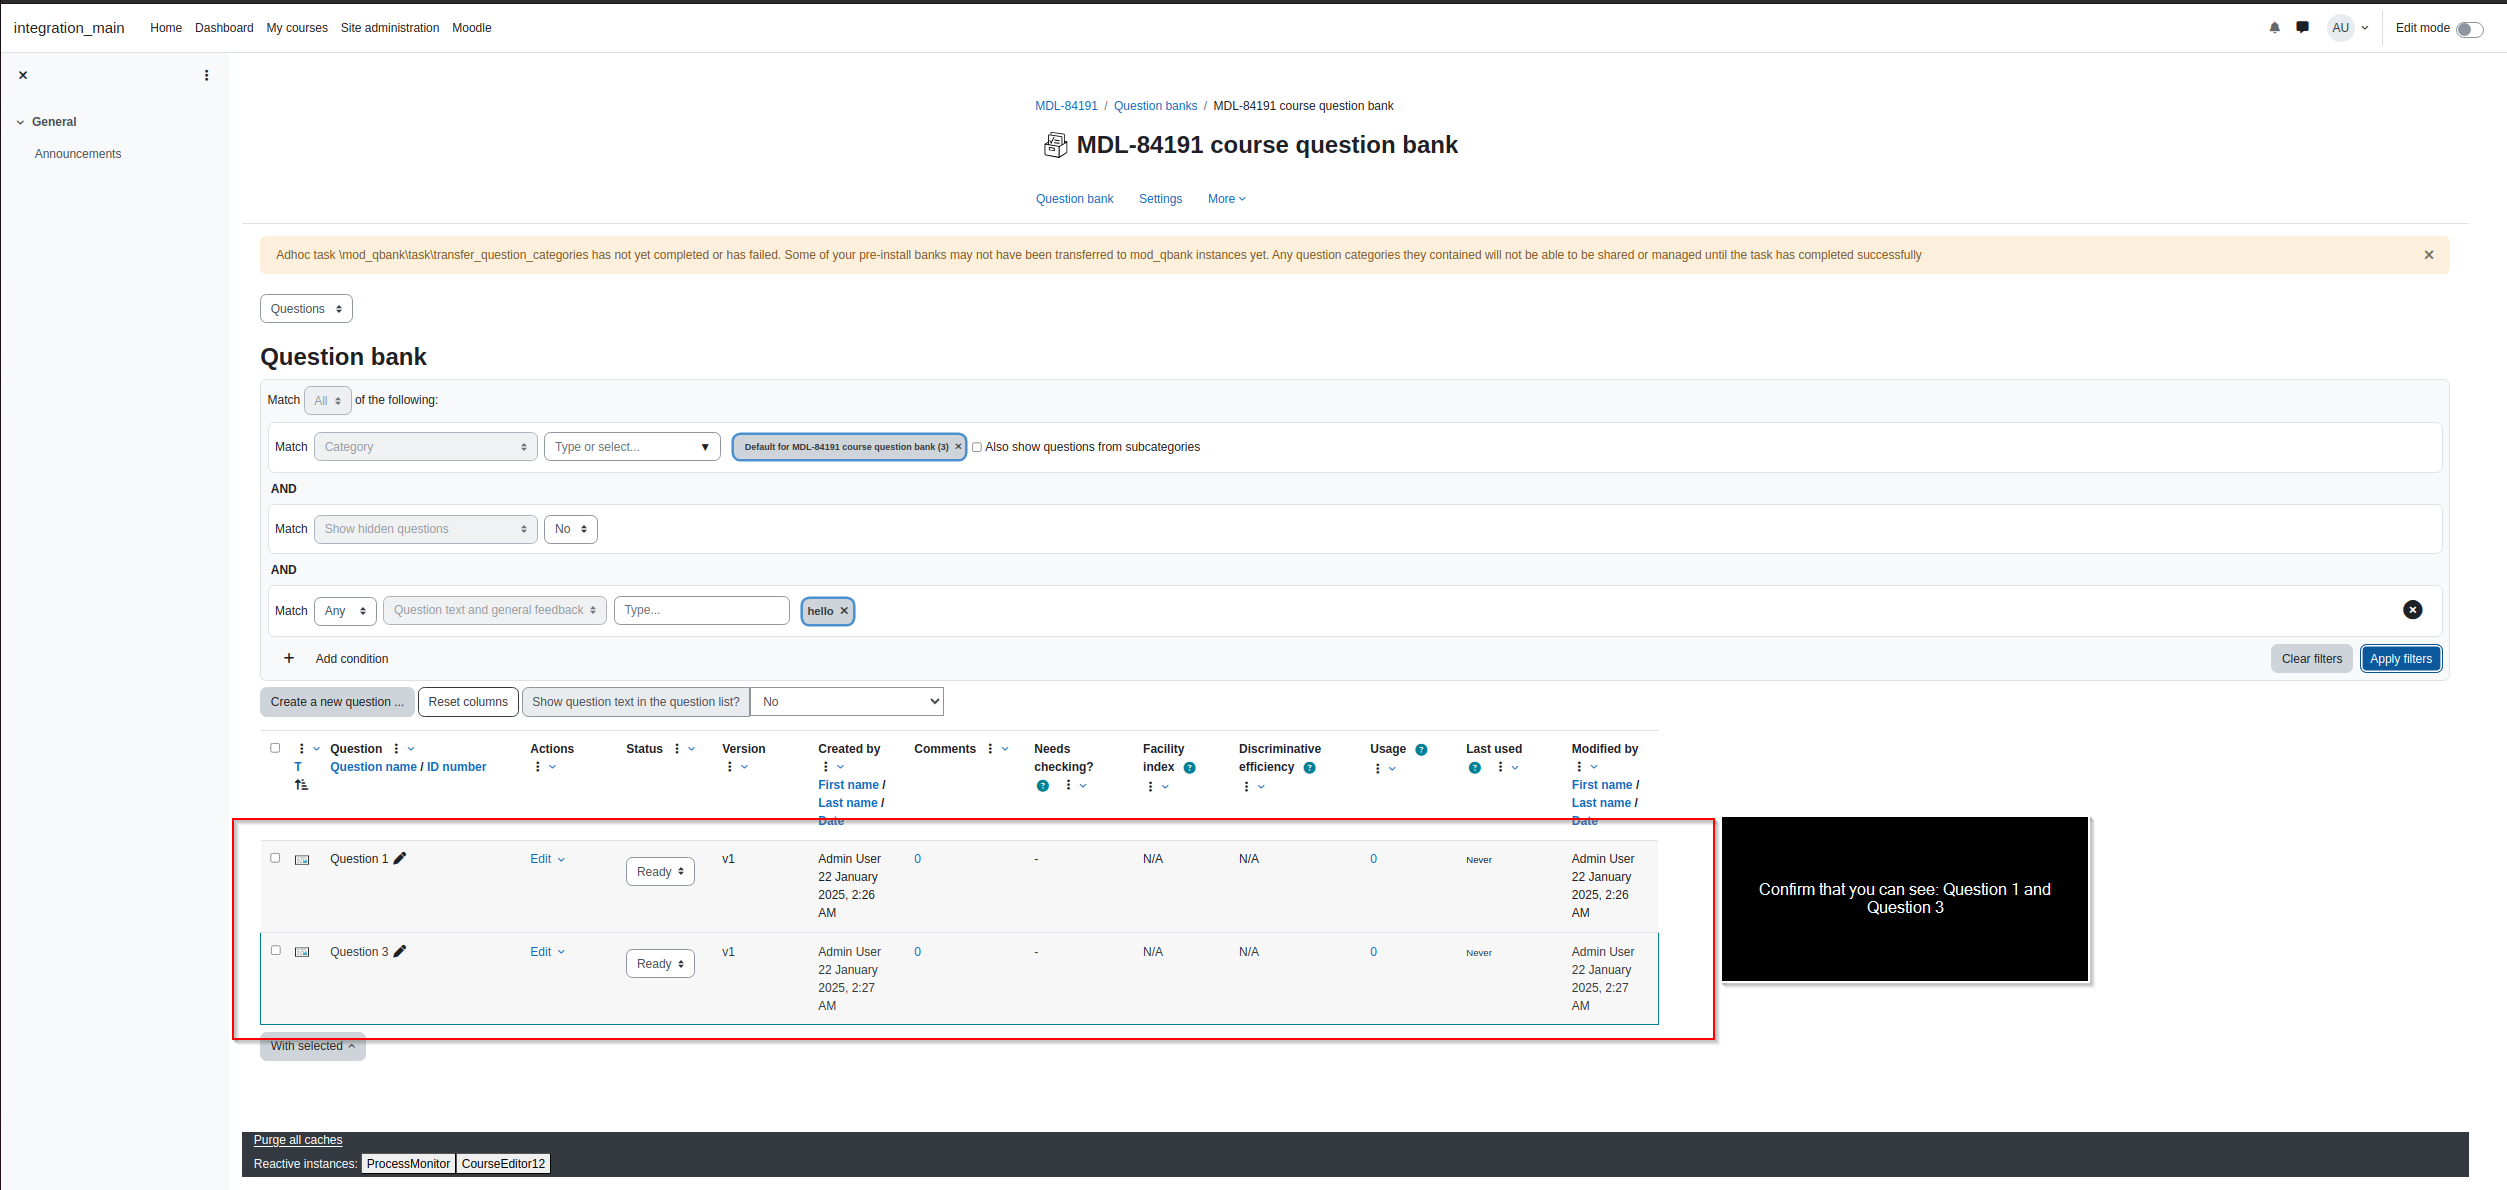Open Actions column kebab menu
Screen dimensions: 2507x1190
pos(538,767)
